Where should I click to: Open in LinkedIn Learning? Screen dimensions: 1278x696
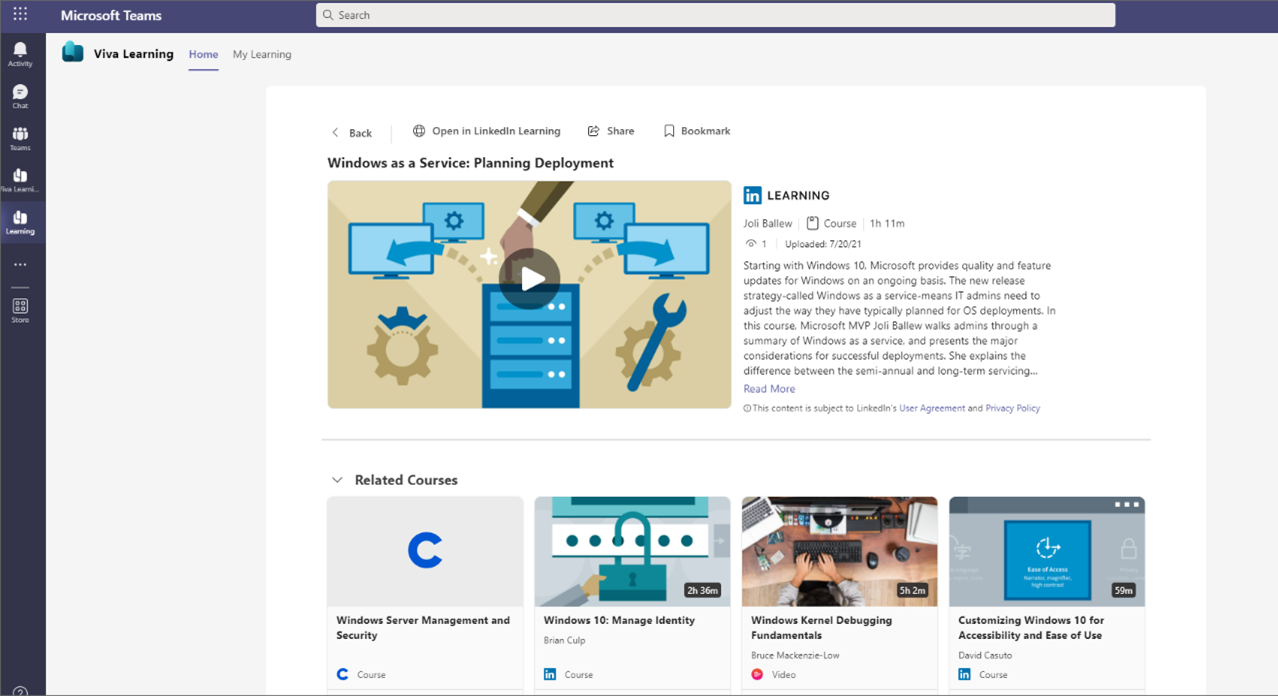point(487,131)
